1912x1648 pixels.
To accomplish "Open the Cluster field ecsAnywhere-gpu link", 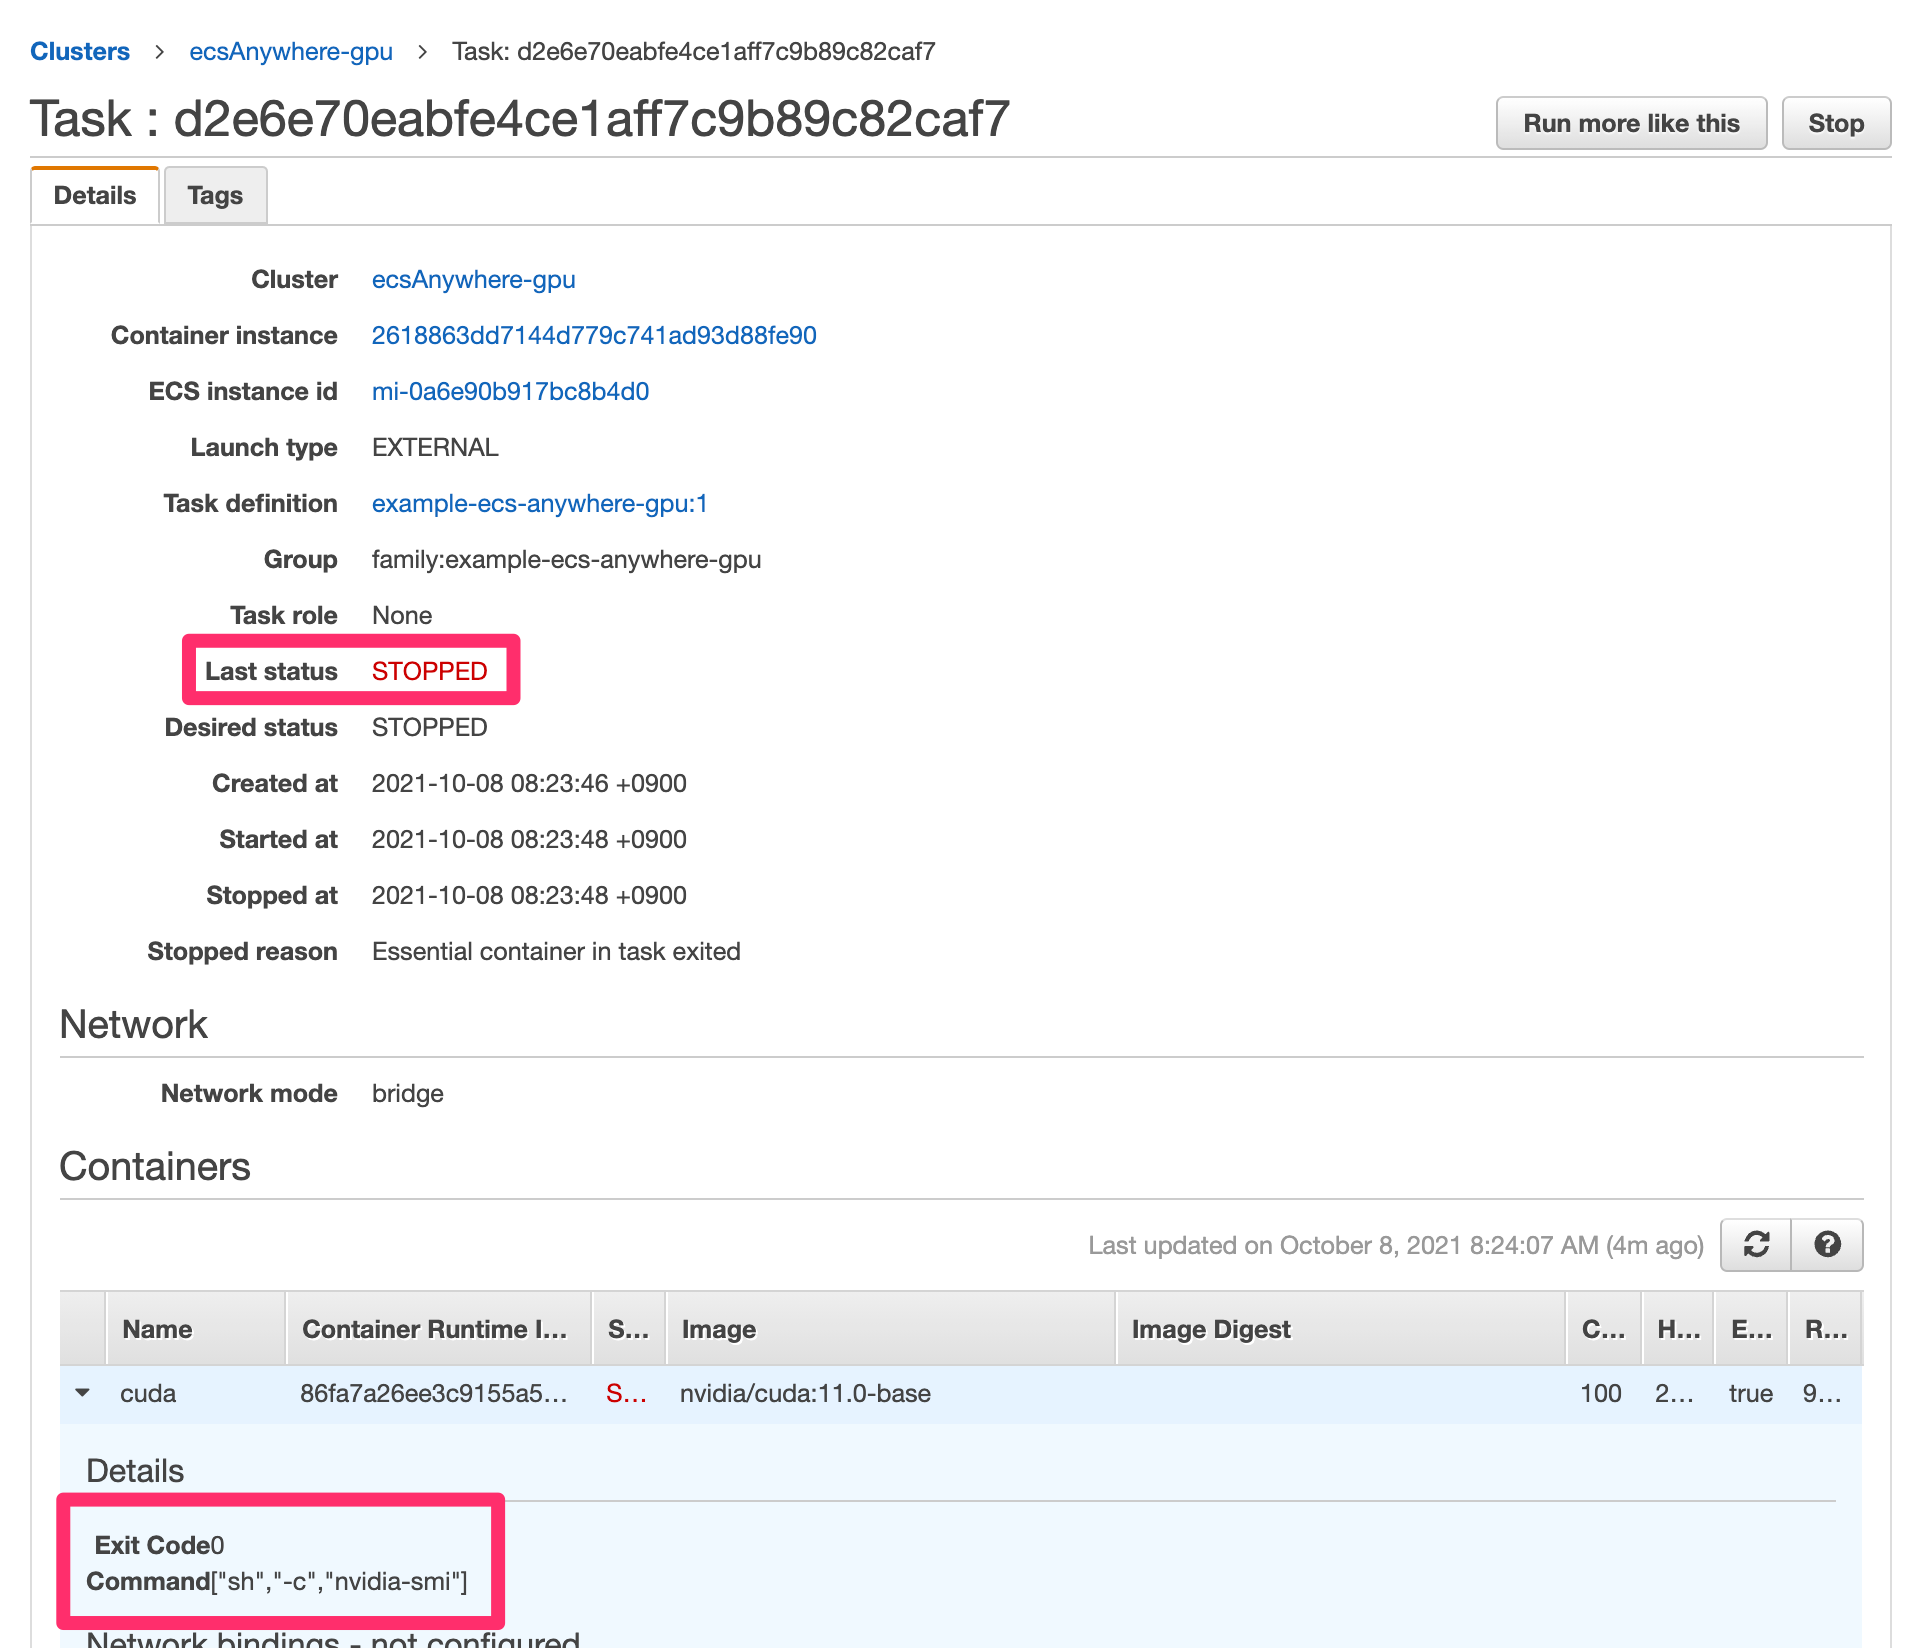I will coord(473,279).
